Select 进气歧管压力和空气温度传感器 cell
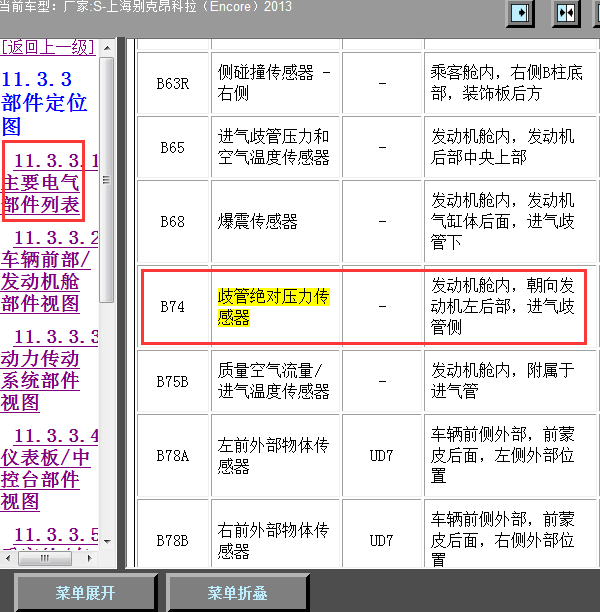600x612 pixels. 276,148
